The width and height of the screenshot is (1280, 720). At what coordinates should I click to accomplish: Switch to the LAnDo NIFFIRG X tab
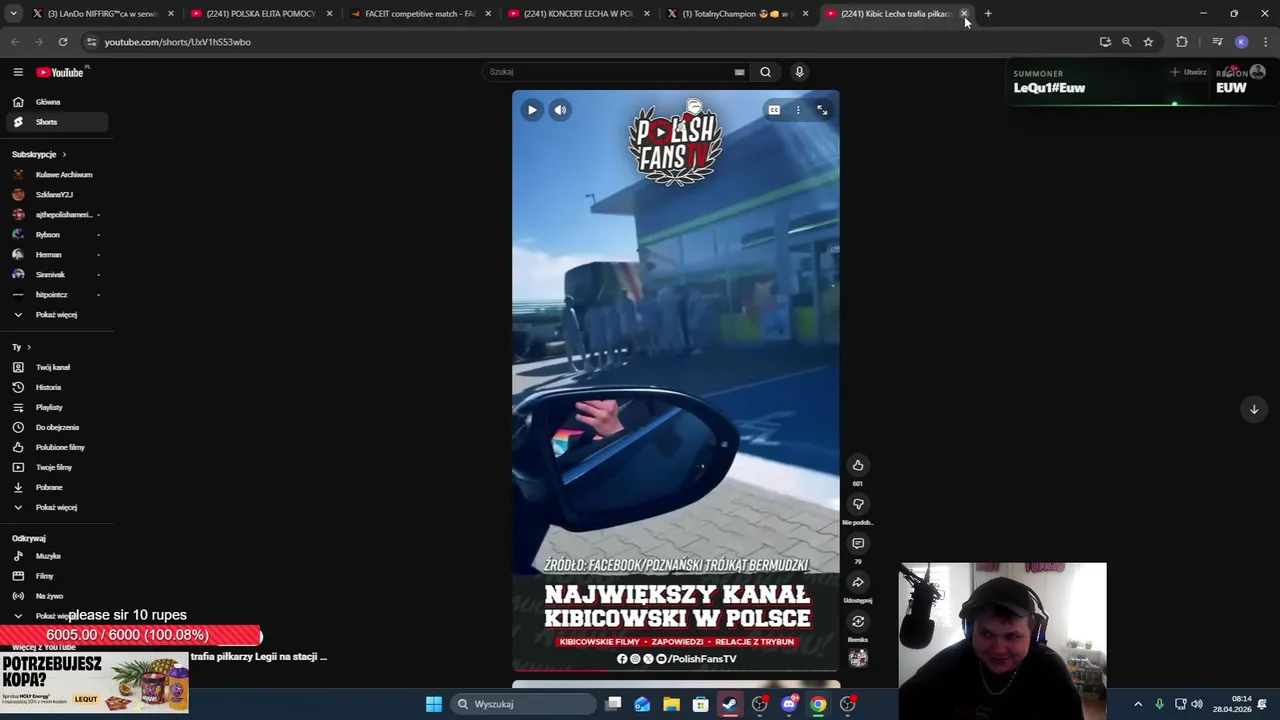pyautogui.click(x=103, y=14)
